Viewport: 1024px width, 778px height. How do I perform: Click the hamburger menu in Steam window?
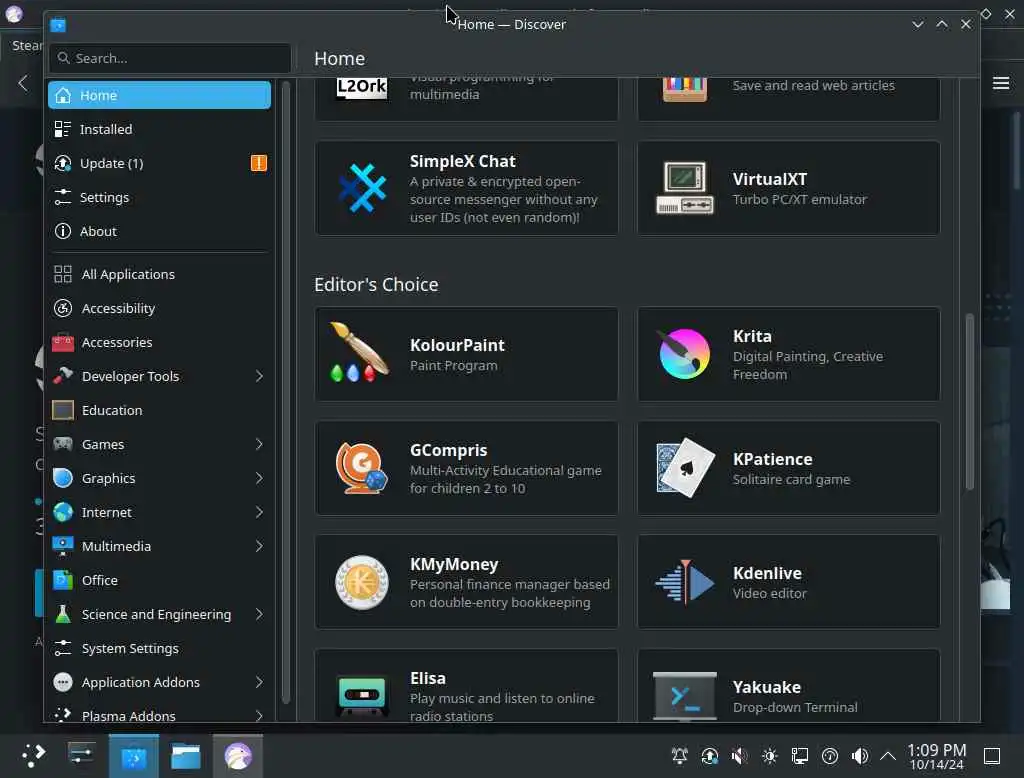pyautogui.click(x=1001, y=83)
